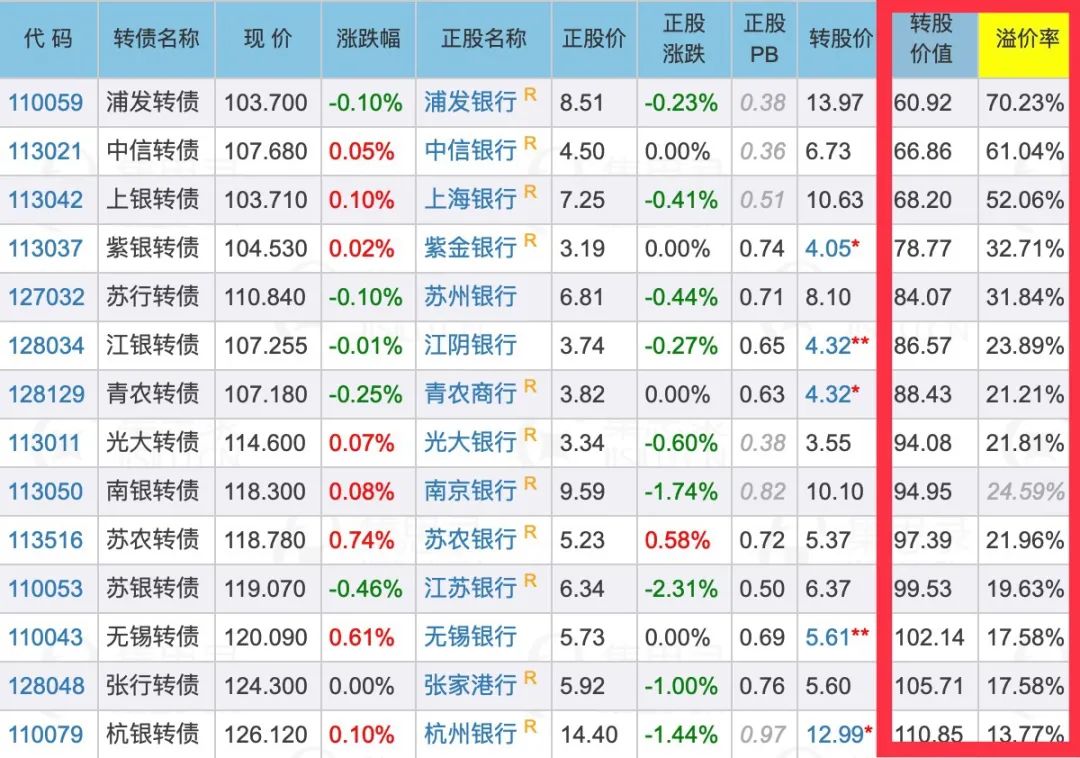Sort by the 涨跌幅 column header
This screenshot has width=1080, height=758.
click(x=368, y=39)
